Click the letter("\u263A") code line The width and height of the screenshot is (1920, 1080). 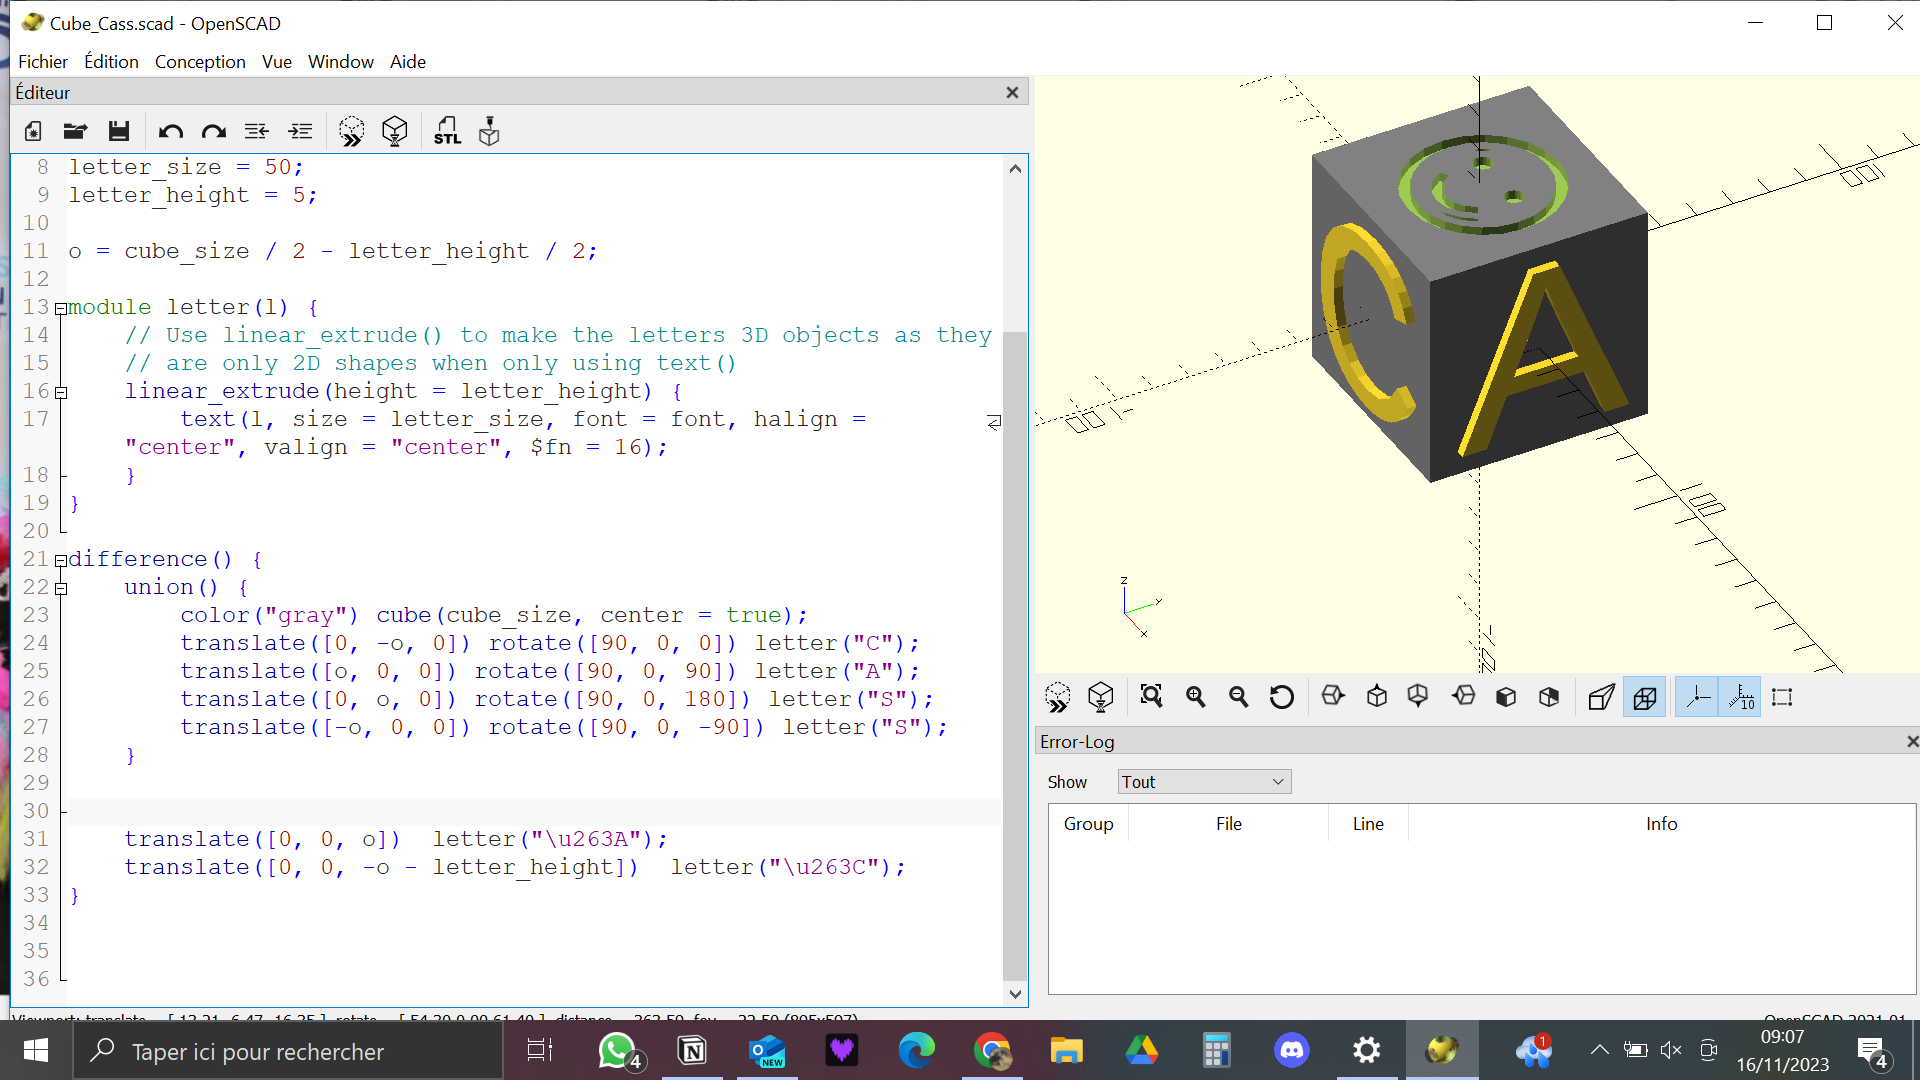click(395, 839)
